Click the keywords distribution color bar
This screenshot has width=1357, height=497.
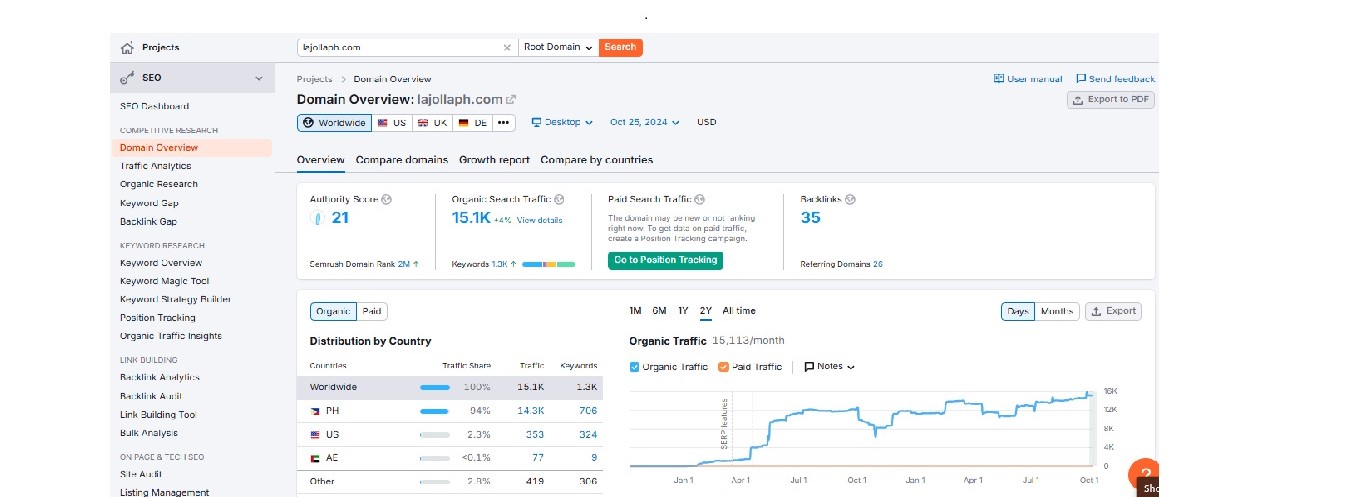coord(548,264)
